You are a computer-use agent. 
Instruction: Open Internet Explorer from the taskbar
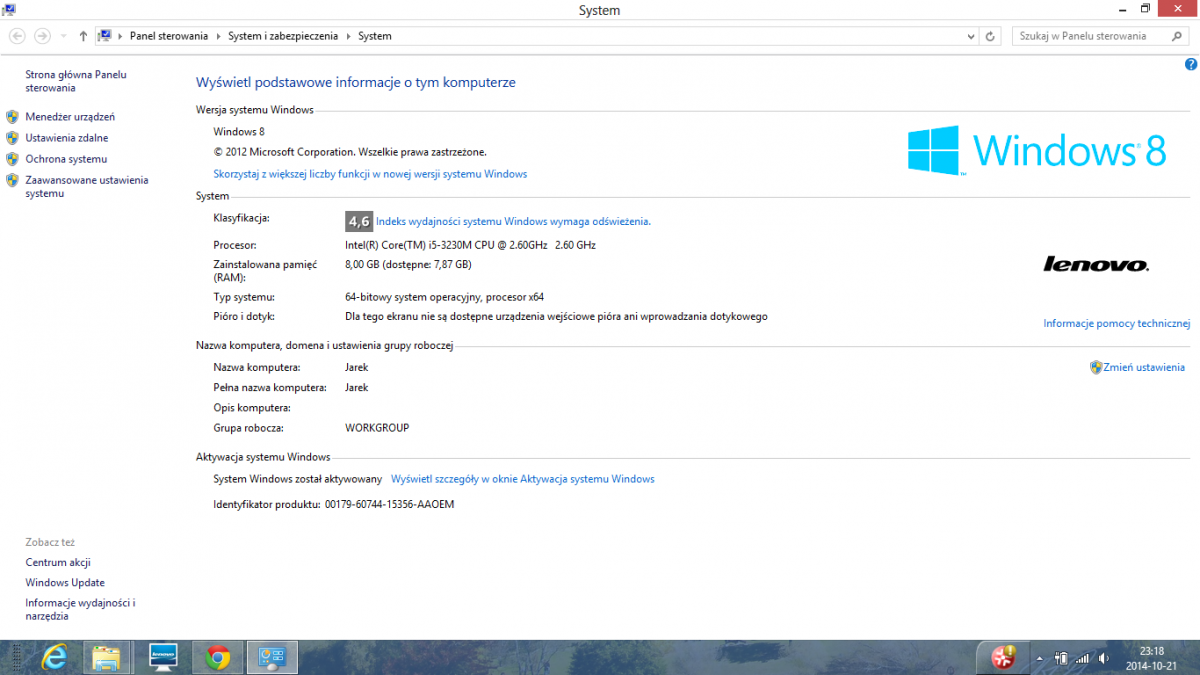click(x=54, y=657)
